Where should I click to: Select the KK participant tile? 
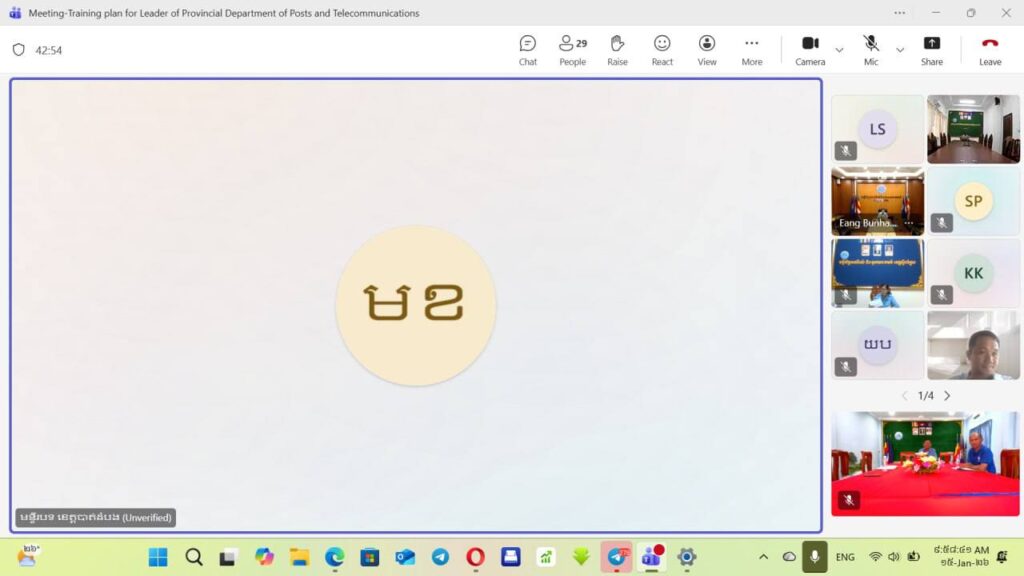(x=973, y=273)
